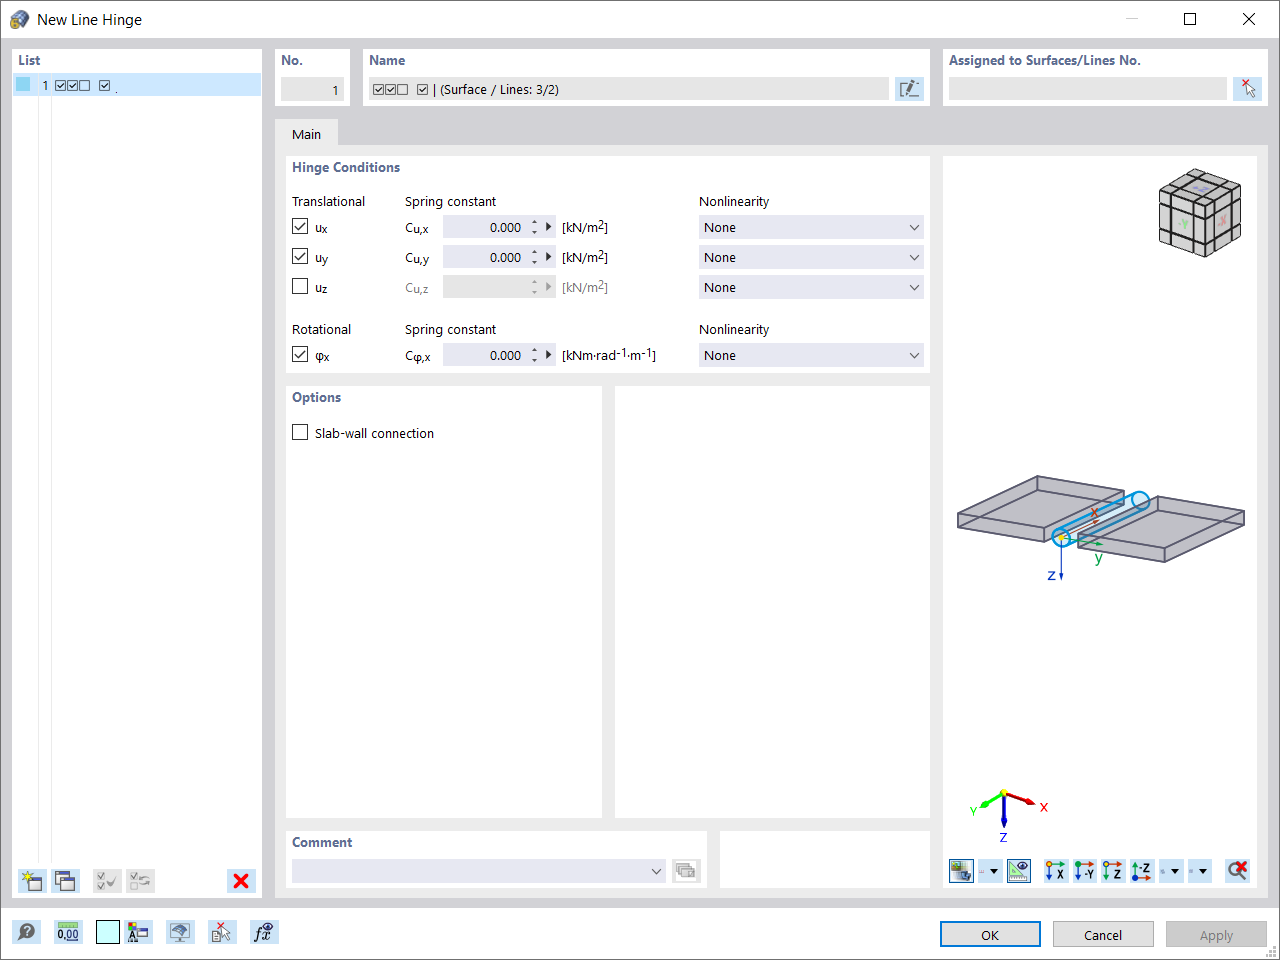Click the Name input field
This screenshot has width=1280, height=960.
click(x=628, y=89)
